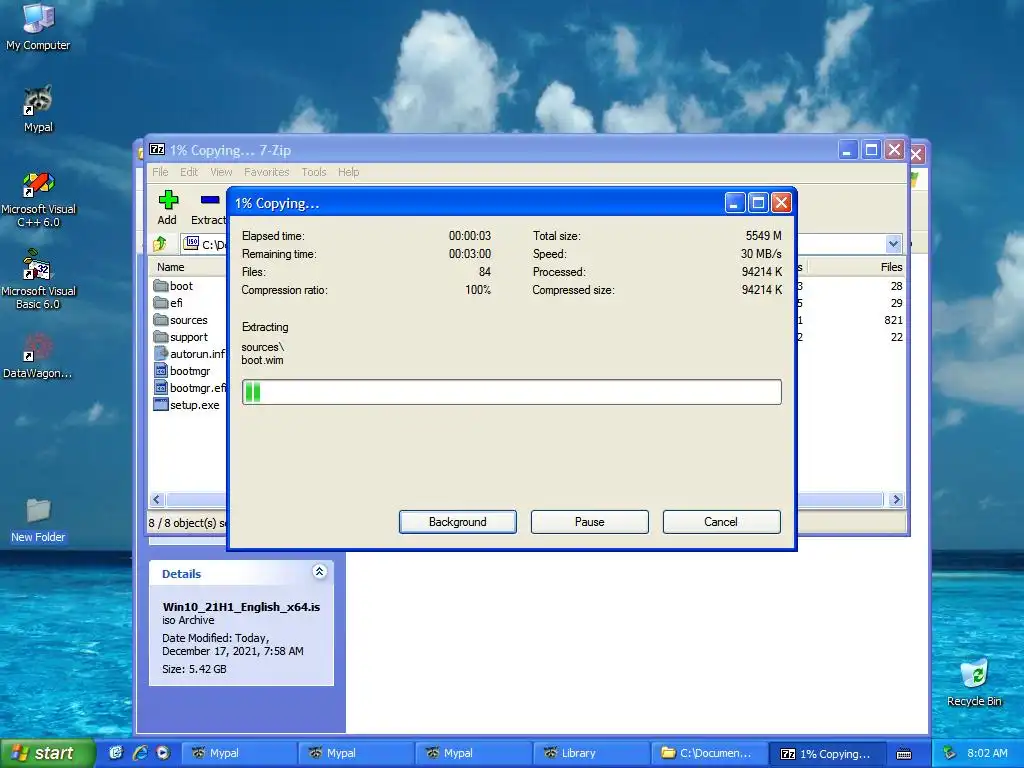
Task: Click the 5549 M total size value
Action: pyautogui.click(x=763, y=236)
